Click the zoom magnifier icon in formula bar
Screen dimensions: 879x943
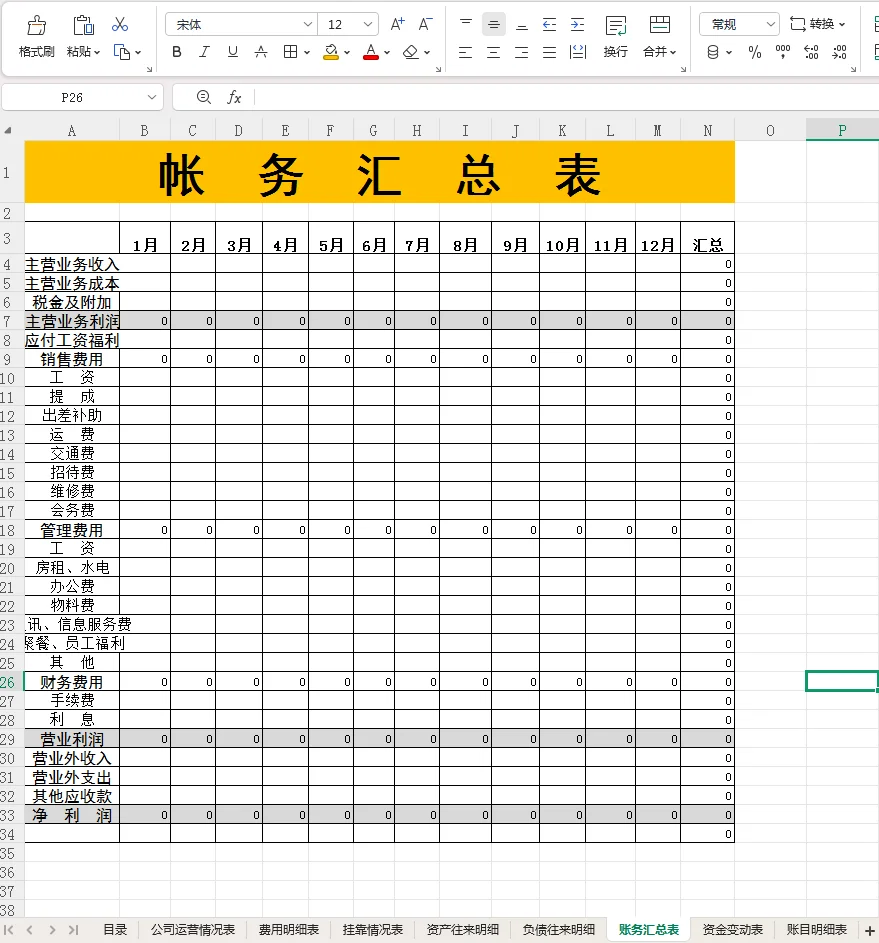204,97
